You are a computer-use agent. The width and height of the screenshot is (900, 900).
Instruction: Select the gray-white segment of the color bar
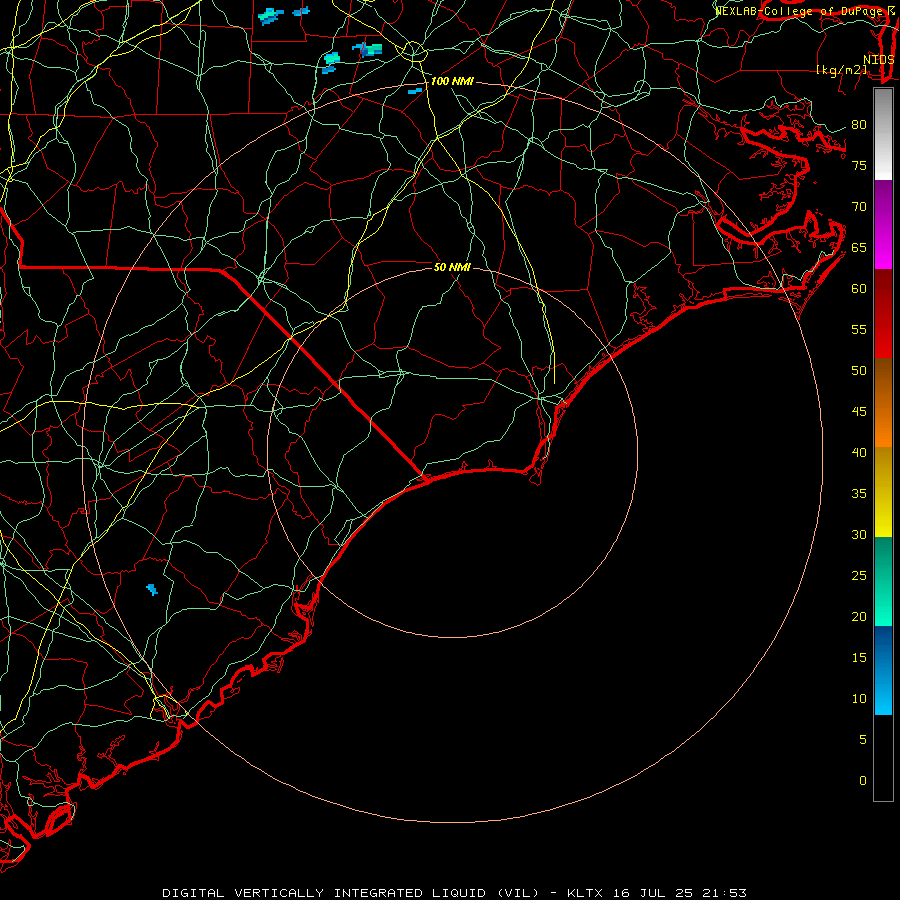pyautogui.click(x=883, y=134)
